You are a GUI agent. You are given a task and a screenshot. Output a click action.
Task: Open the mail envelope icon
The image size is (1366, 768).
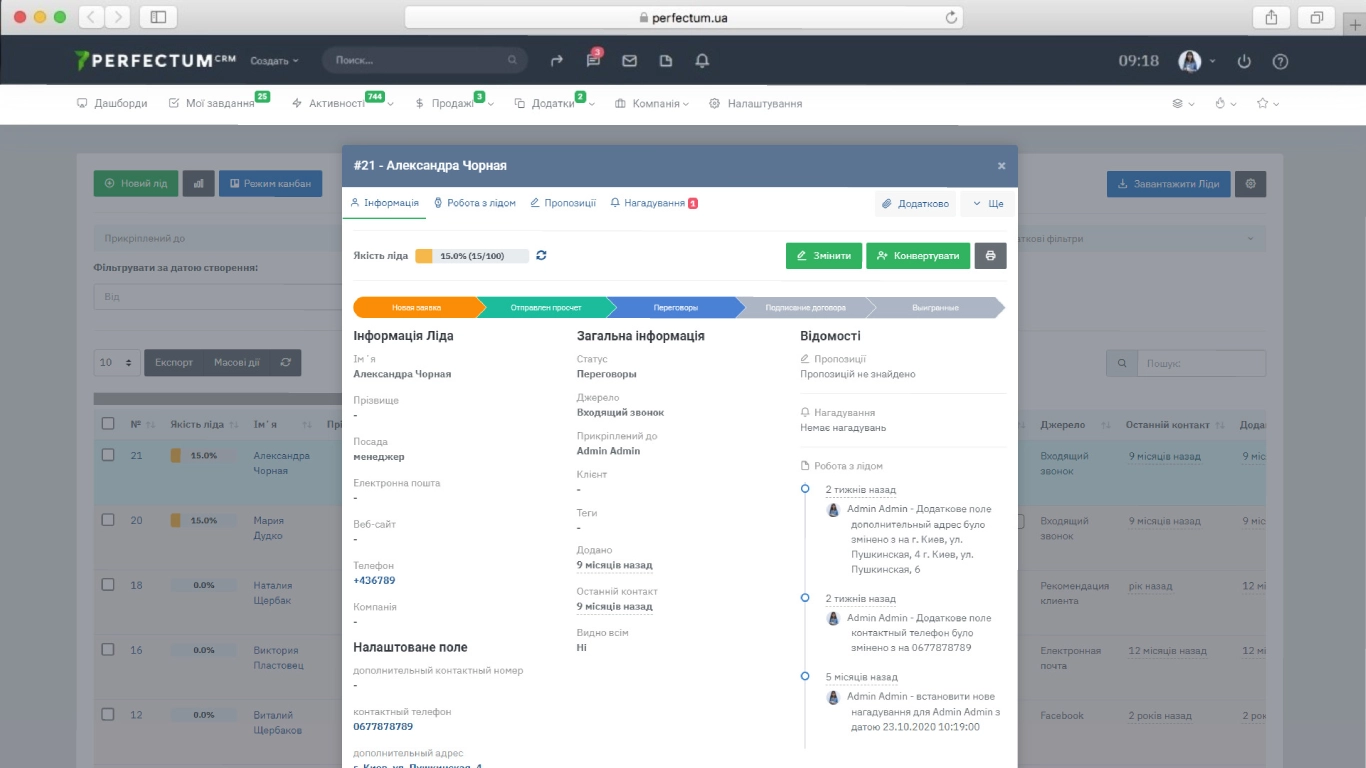point(629,61)
